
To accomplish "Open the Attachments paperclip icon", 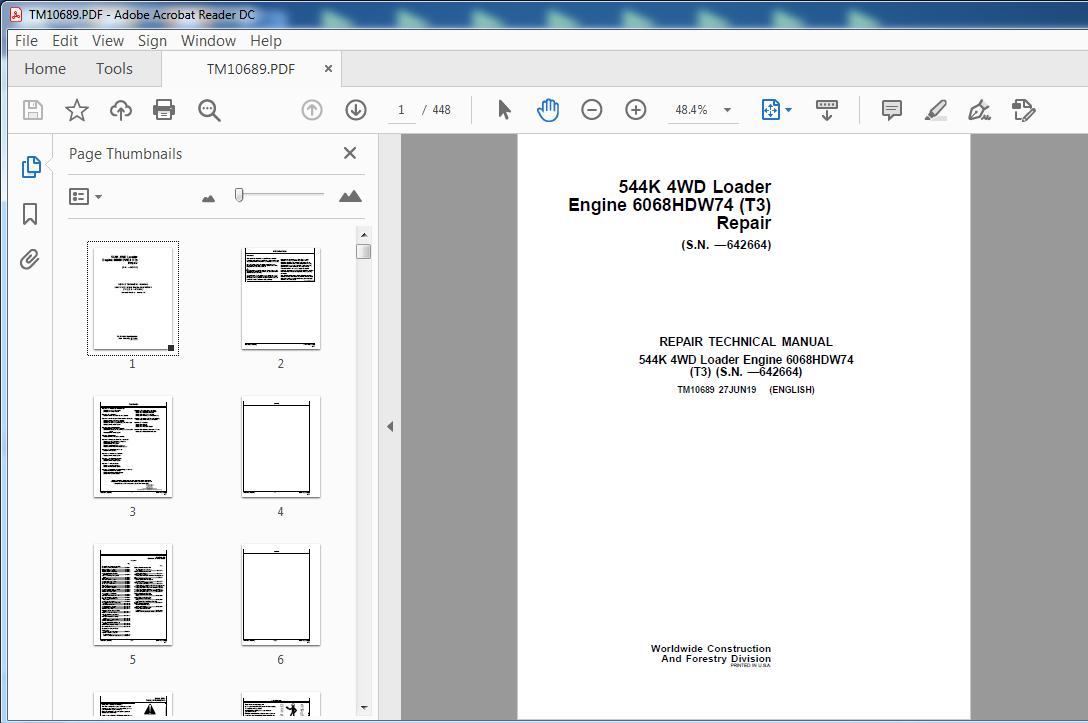I will coord(29,260).
